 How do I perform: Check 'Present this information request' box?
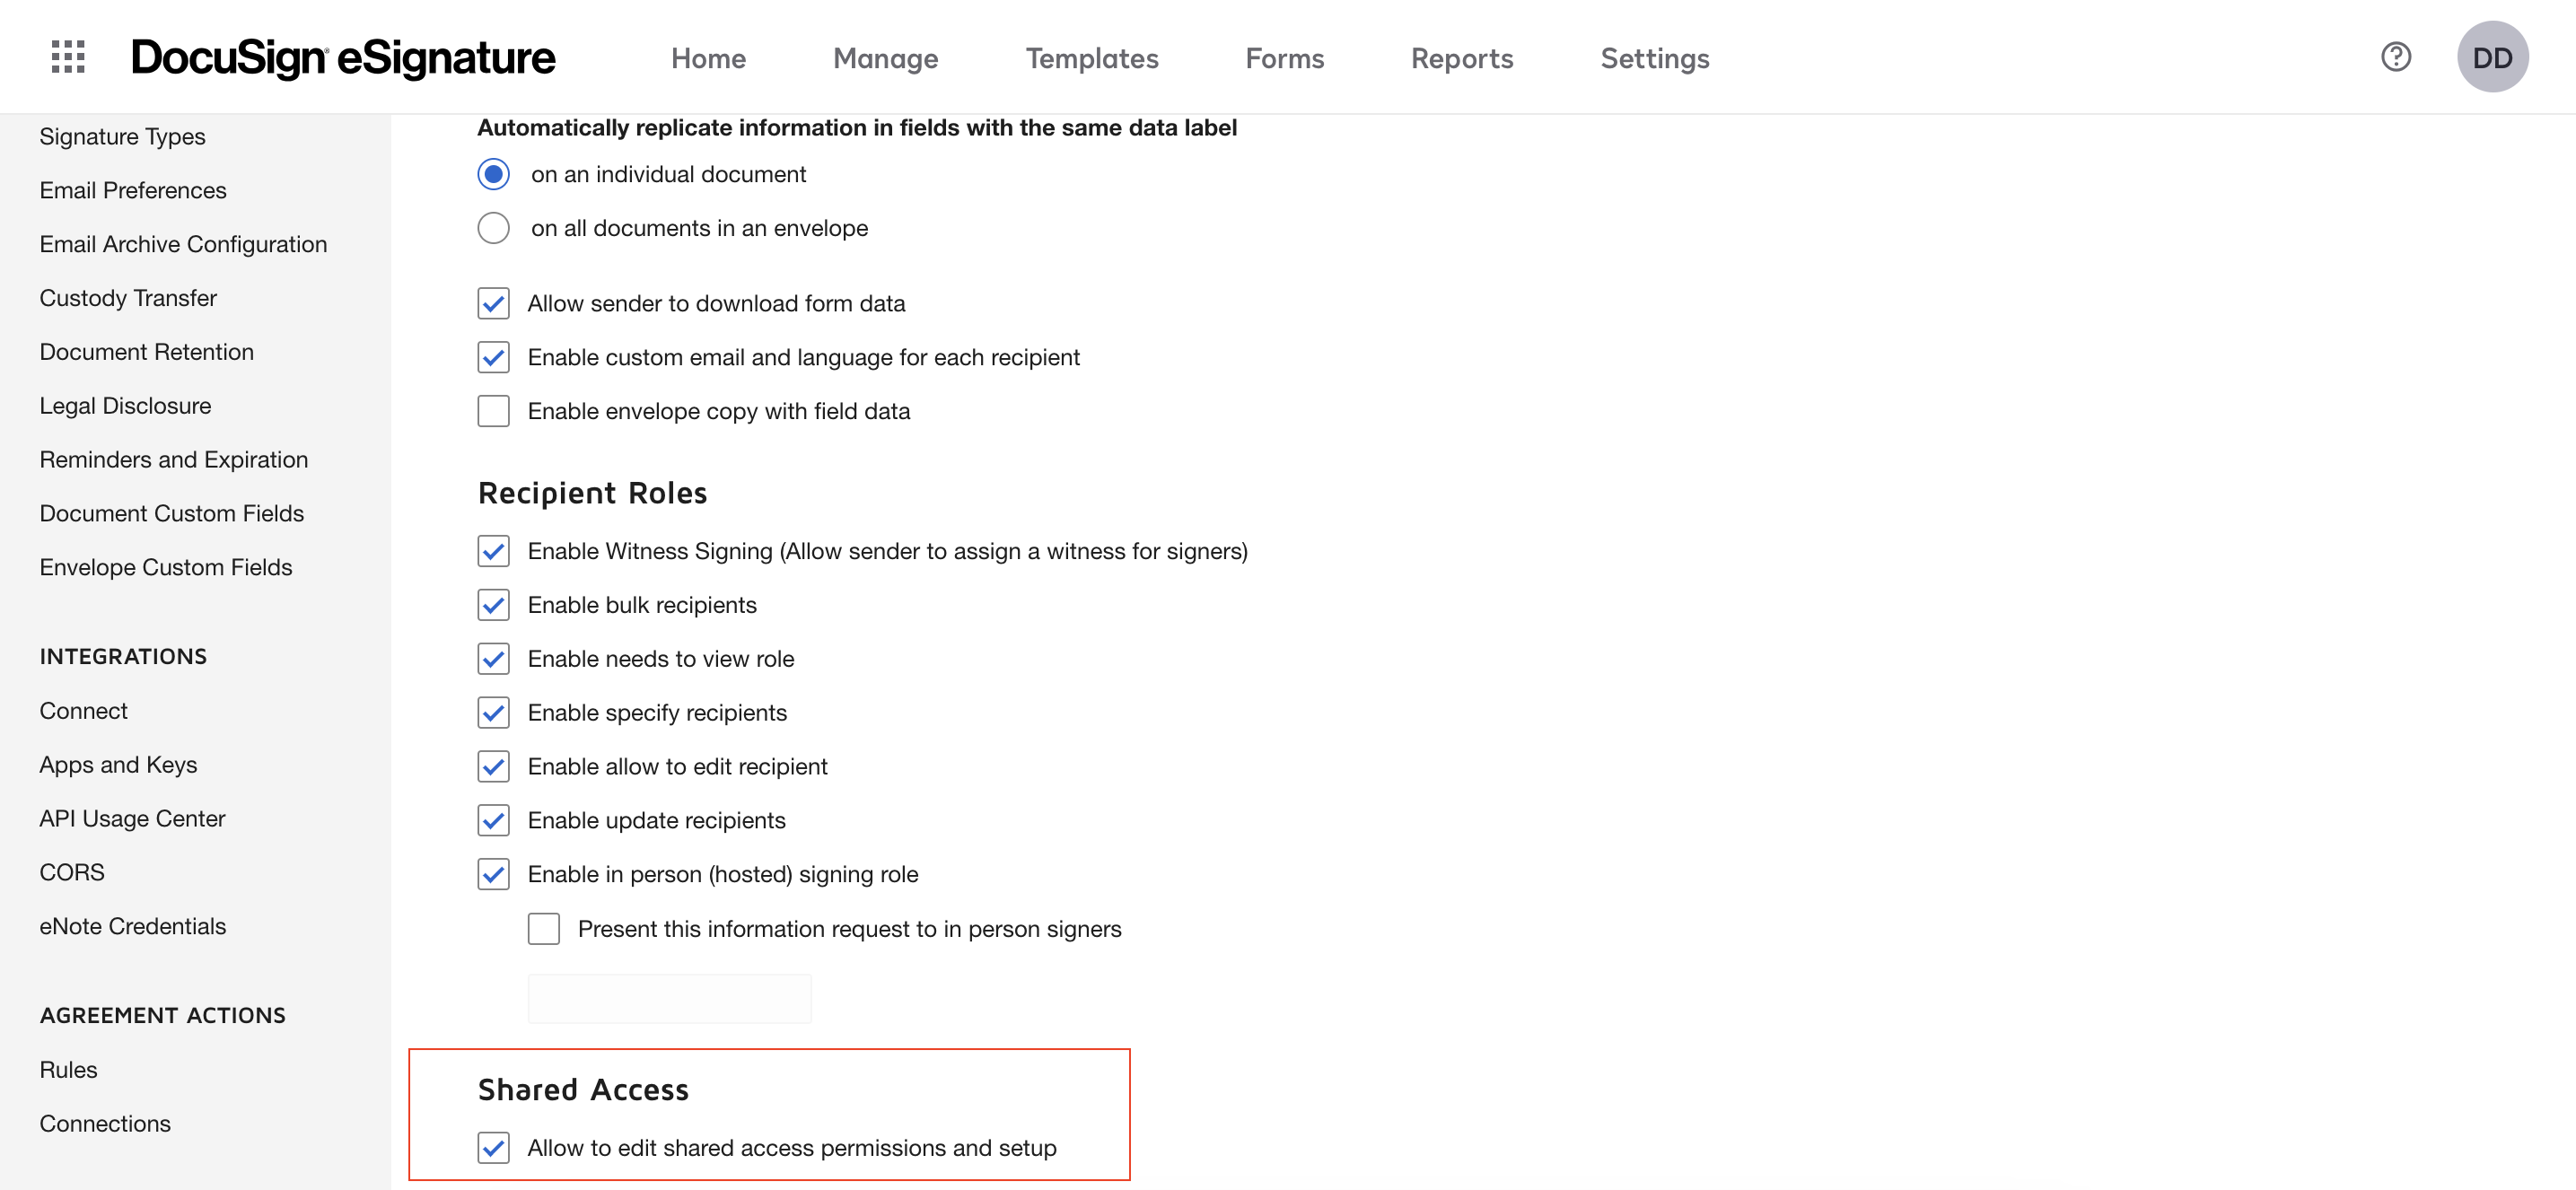[544, 929]
